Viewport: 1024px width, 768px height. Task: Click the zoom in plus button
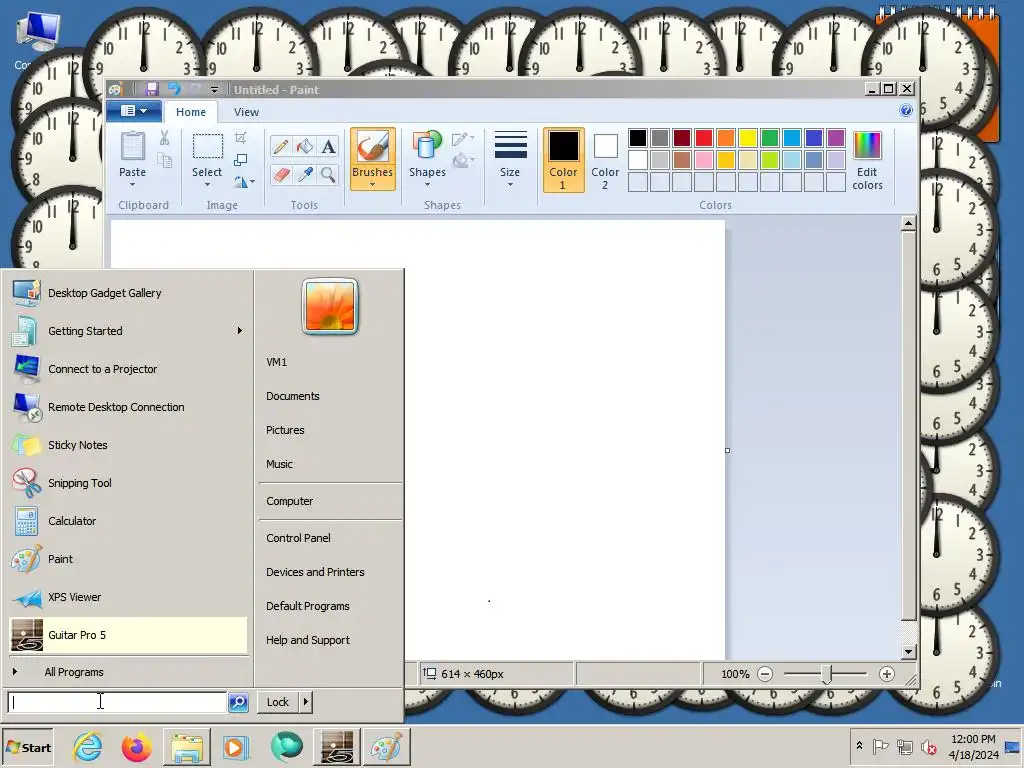[x=886, y=674]
